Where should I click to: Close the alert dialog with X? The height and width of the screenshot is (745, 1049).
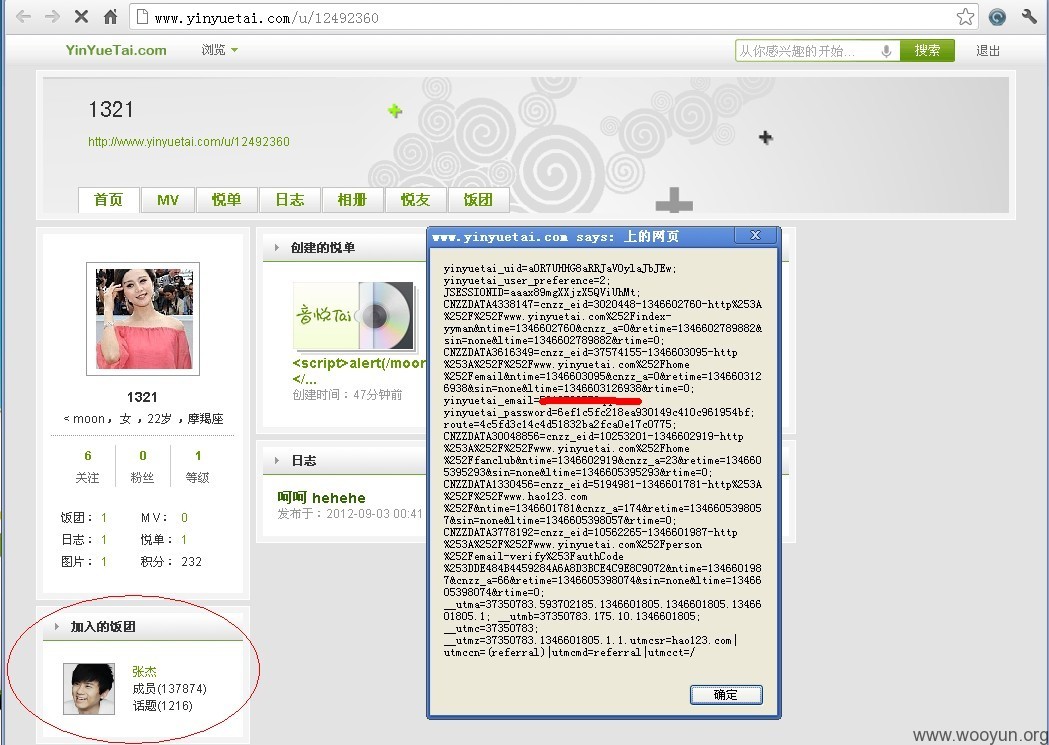pos(755,235)
